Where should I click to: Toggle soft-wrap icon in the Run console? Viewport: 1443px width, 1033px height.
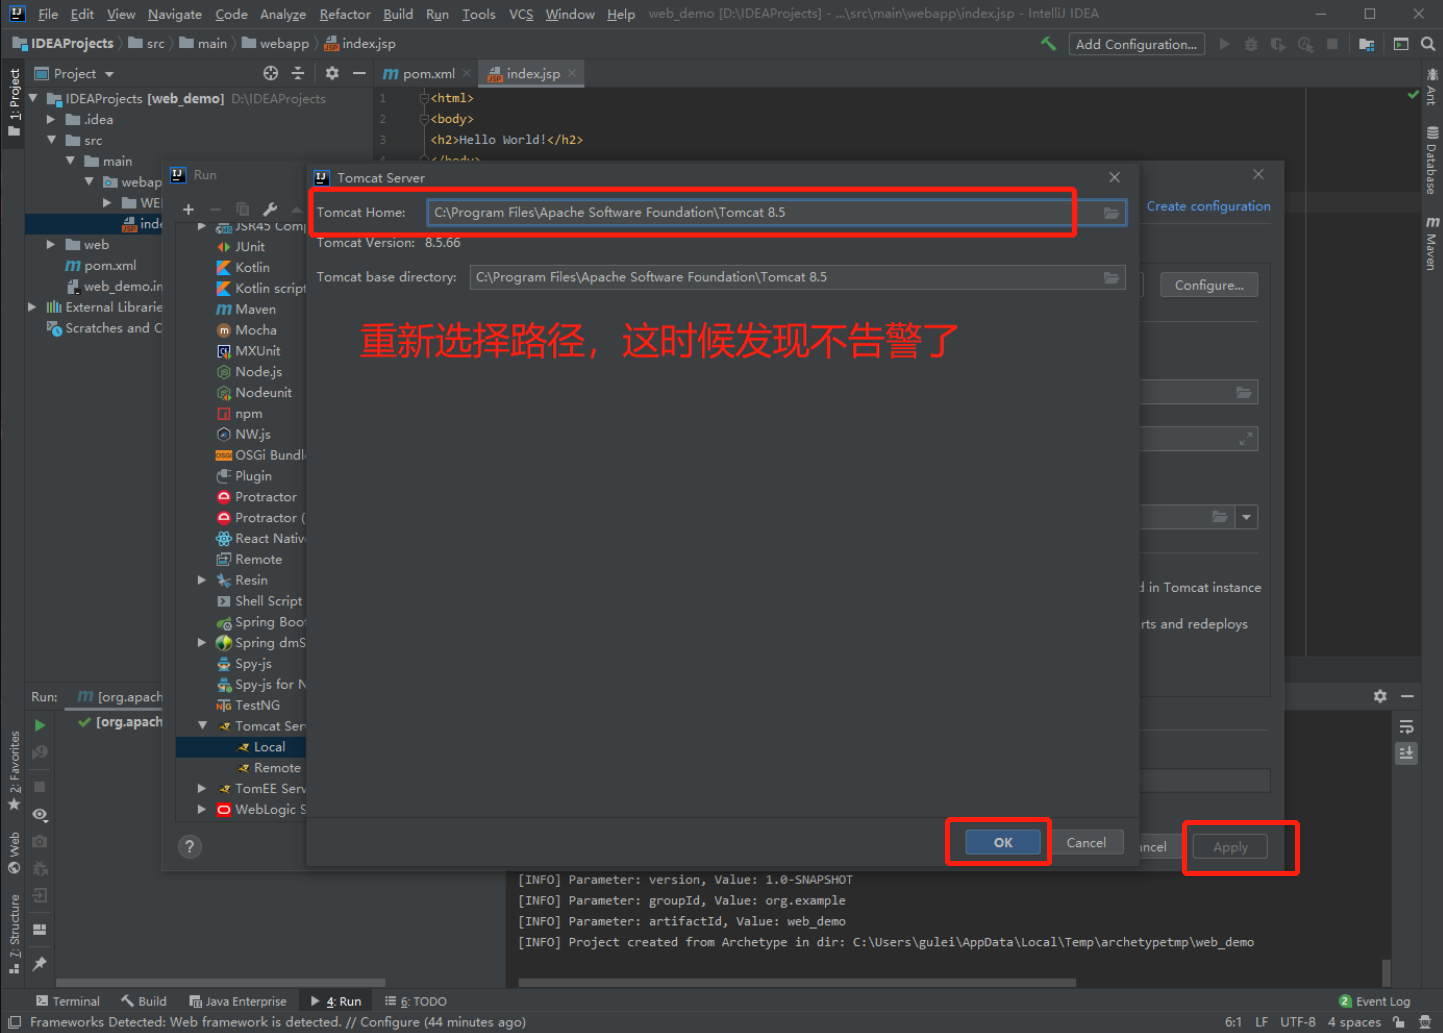[x=1406, y=727]
